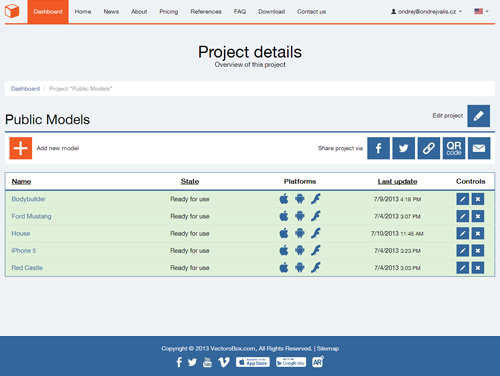Edit the Ford Mustang model
The width and height of the screenshot is (500, 376).
[463, 216]
